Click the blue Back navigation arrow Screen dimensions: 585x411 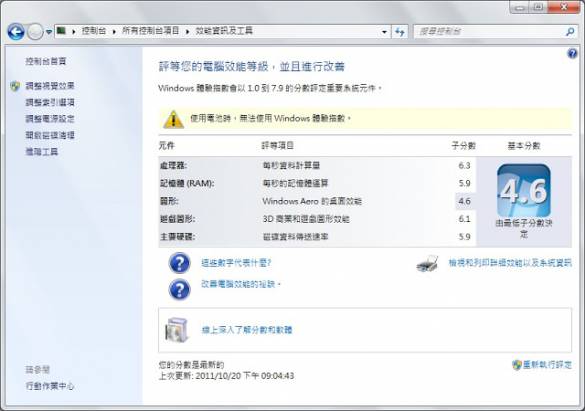tap(16, 32)
